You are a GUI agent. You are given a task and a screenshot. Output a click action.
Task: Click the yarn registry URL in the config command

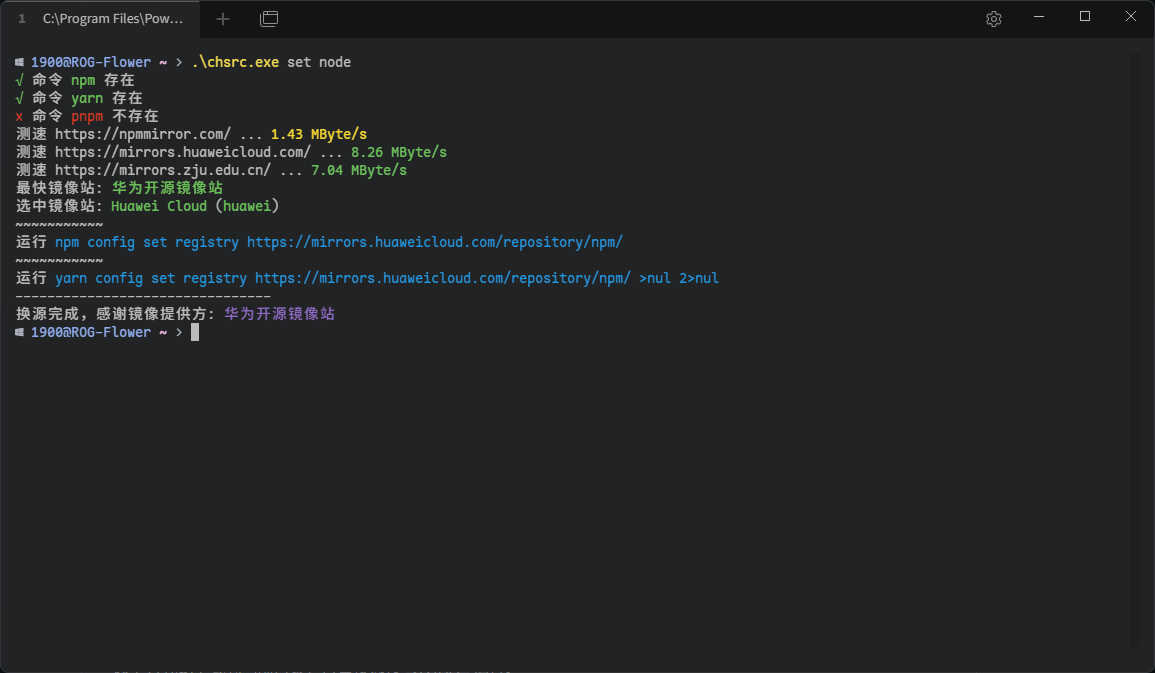point(443,277)
